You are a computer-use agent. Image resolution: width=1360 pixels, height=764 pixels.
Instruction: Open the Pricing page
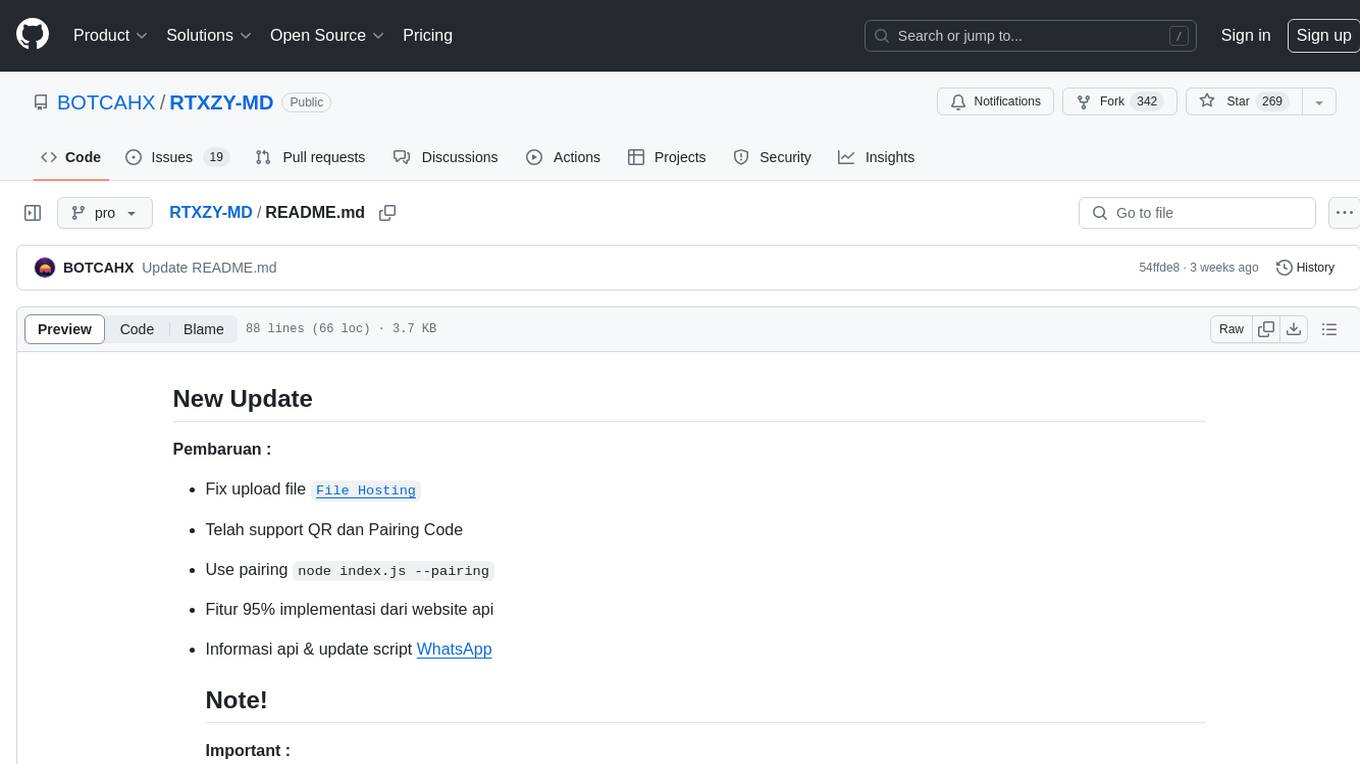(427, 35)
